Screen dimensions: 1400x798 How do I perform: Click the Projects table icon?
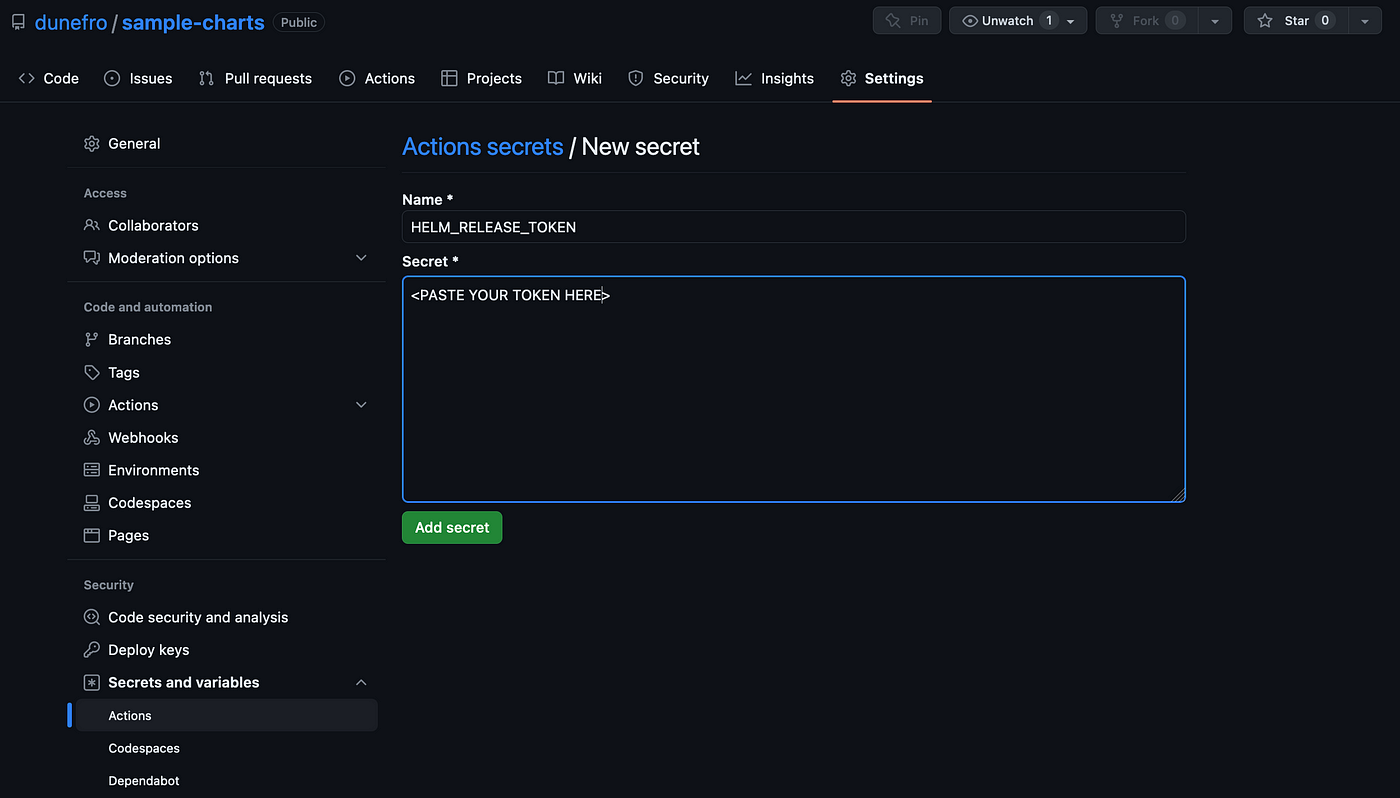449,78
